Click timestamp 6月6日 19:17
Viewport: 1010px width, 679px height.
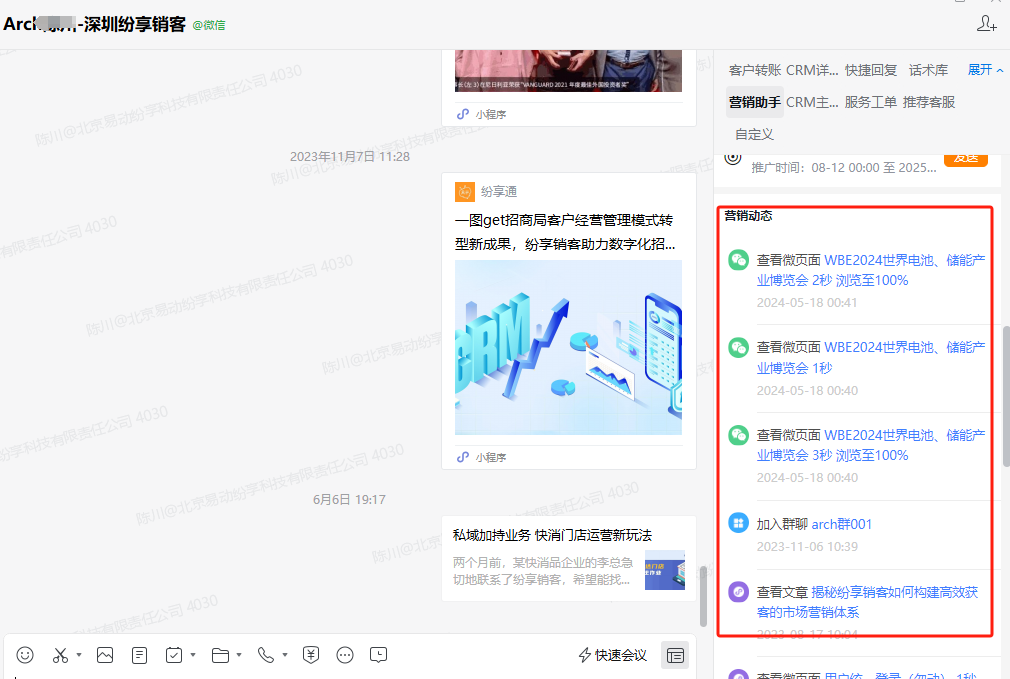pos(349,499)
